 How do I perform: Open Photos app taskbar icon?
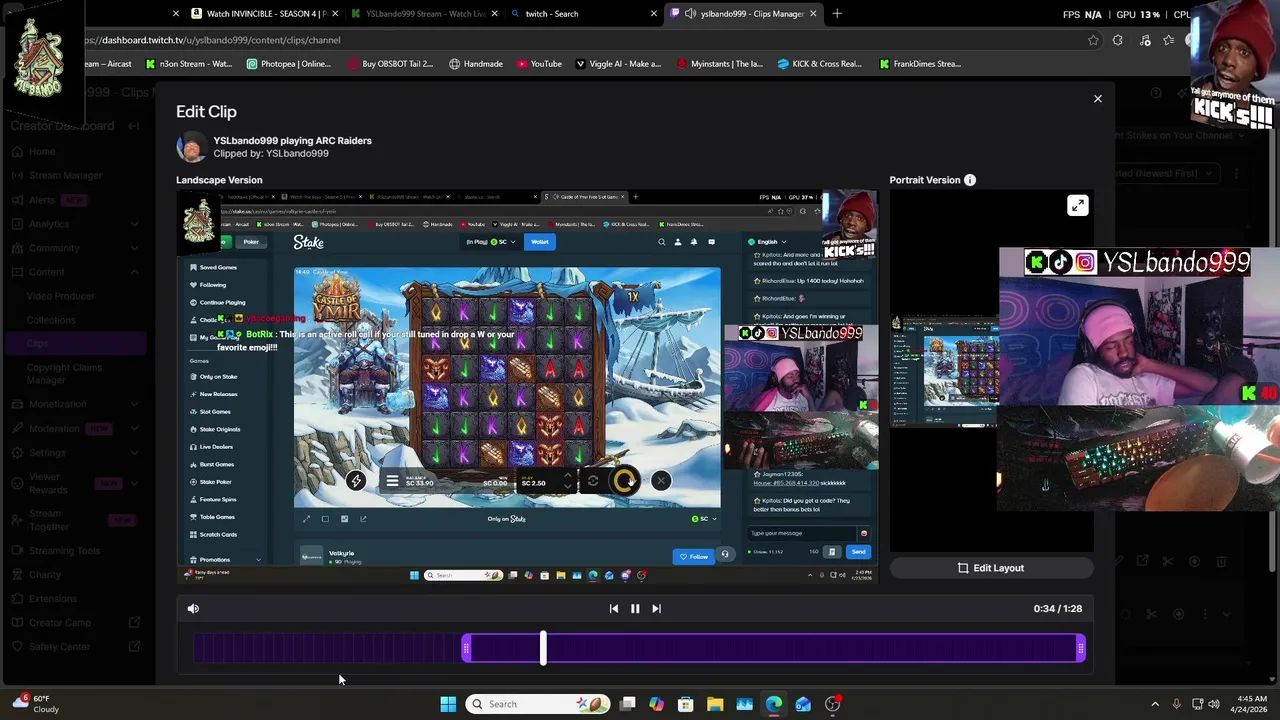click(x=744, y=704)
